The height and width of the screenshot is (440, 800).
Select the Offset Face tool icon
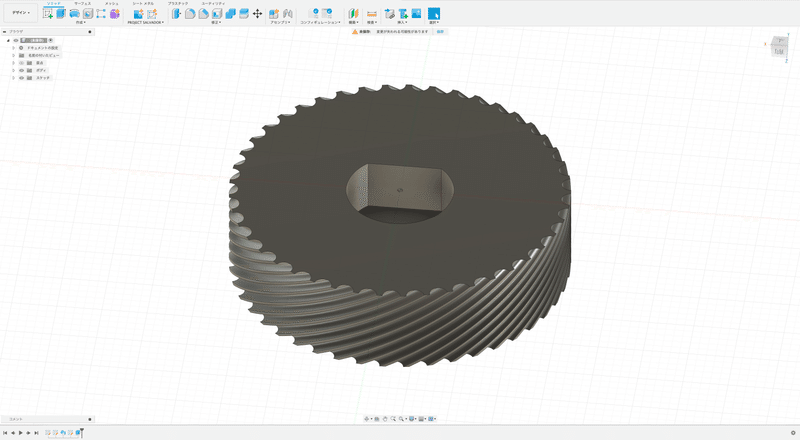(244, 14)
